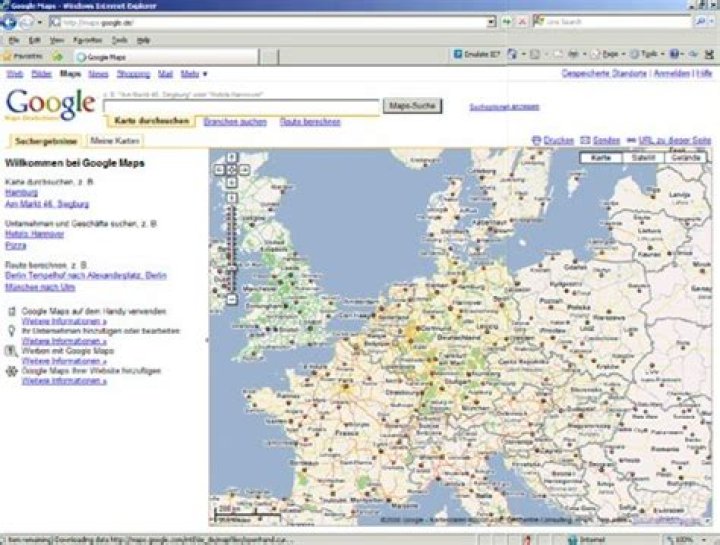This screenshot has width=720, height=545.
Task: Pan the map north with the up arrow
Action: pyautogui.click(x=232, y=157)
